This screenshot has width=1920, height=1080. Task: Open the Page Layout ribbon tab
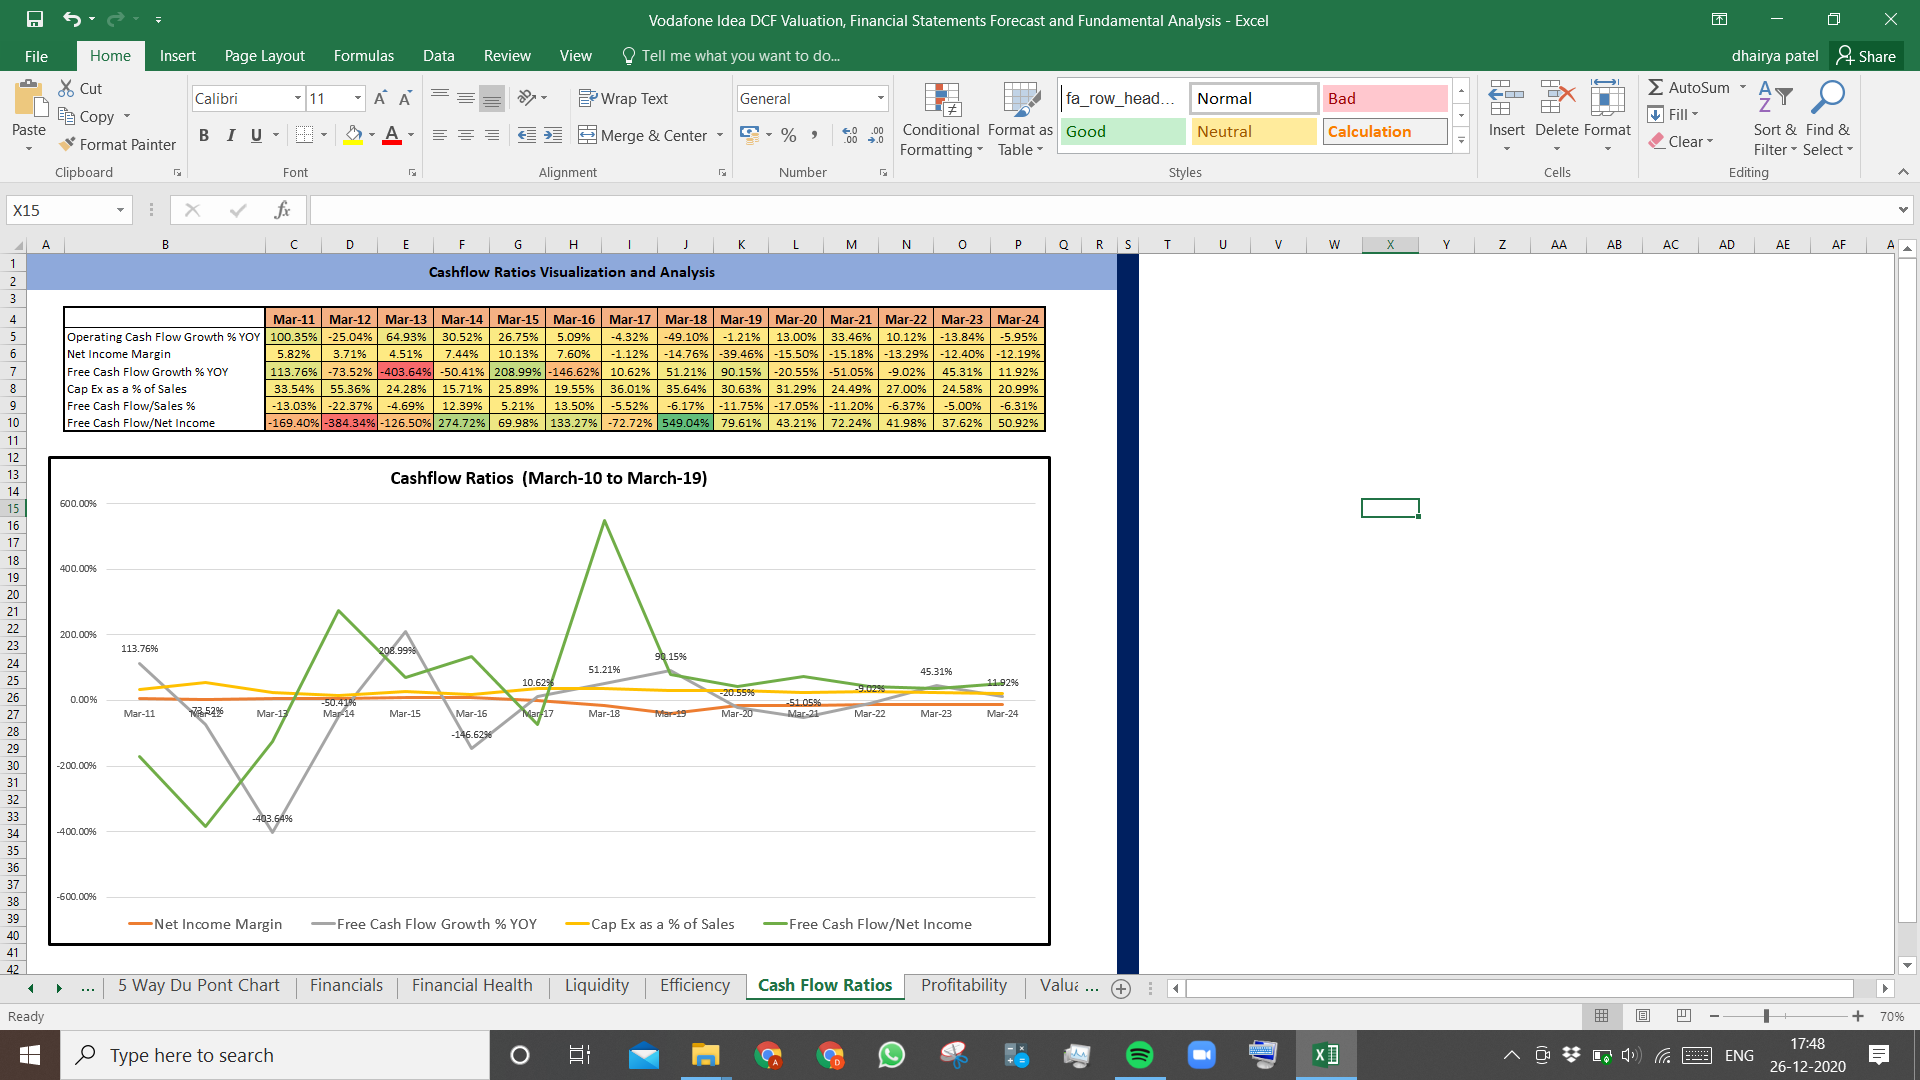[265, 56]
